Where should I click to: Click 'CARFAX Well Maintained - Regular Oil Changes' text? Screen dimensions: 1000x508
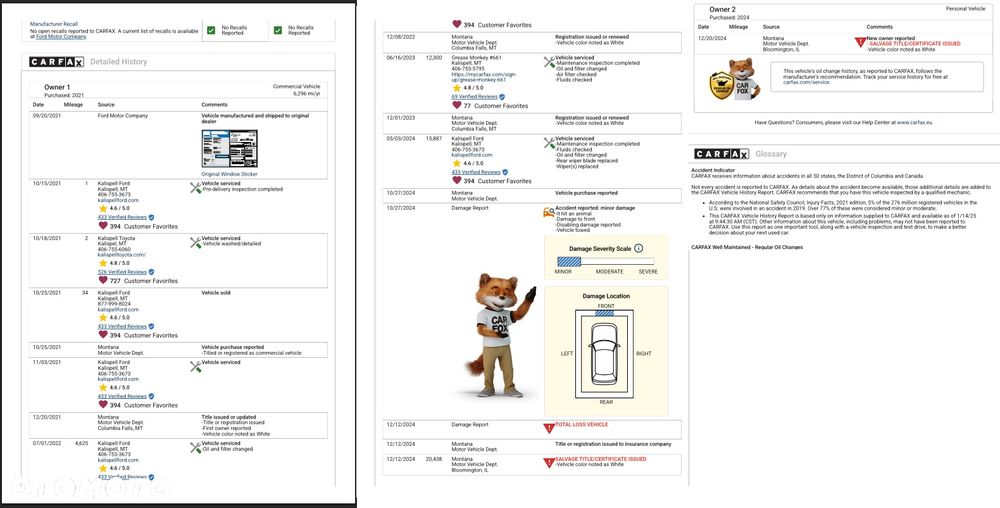747,247
